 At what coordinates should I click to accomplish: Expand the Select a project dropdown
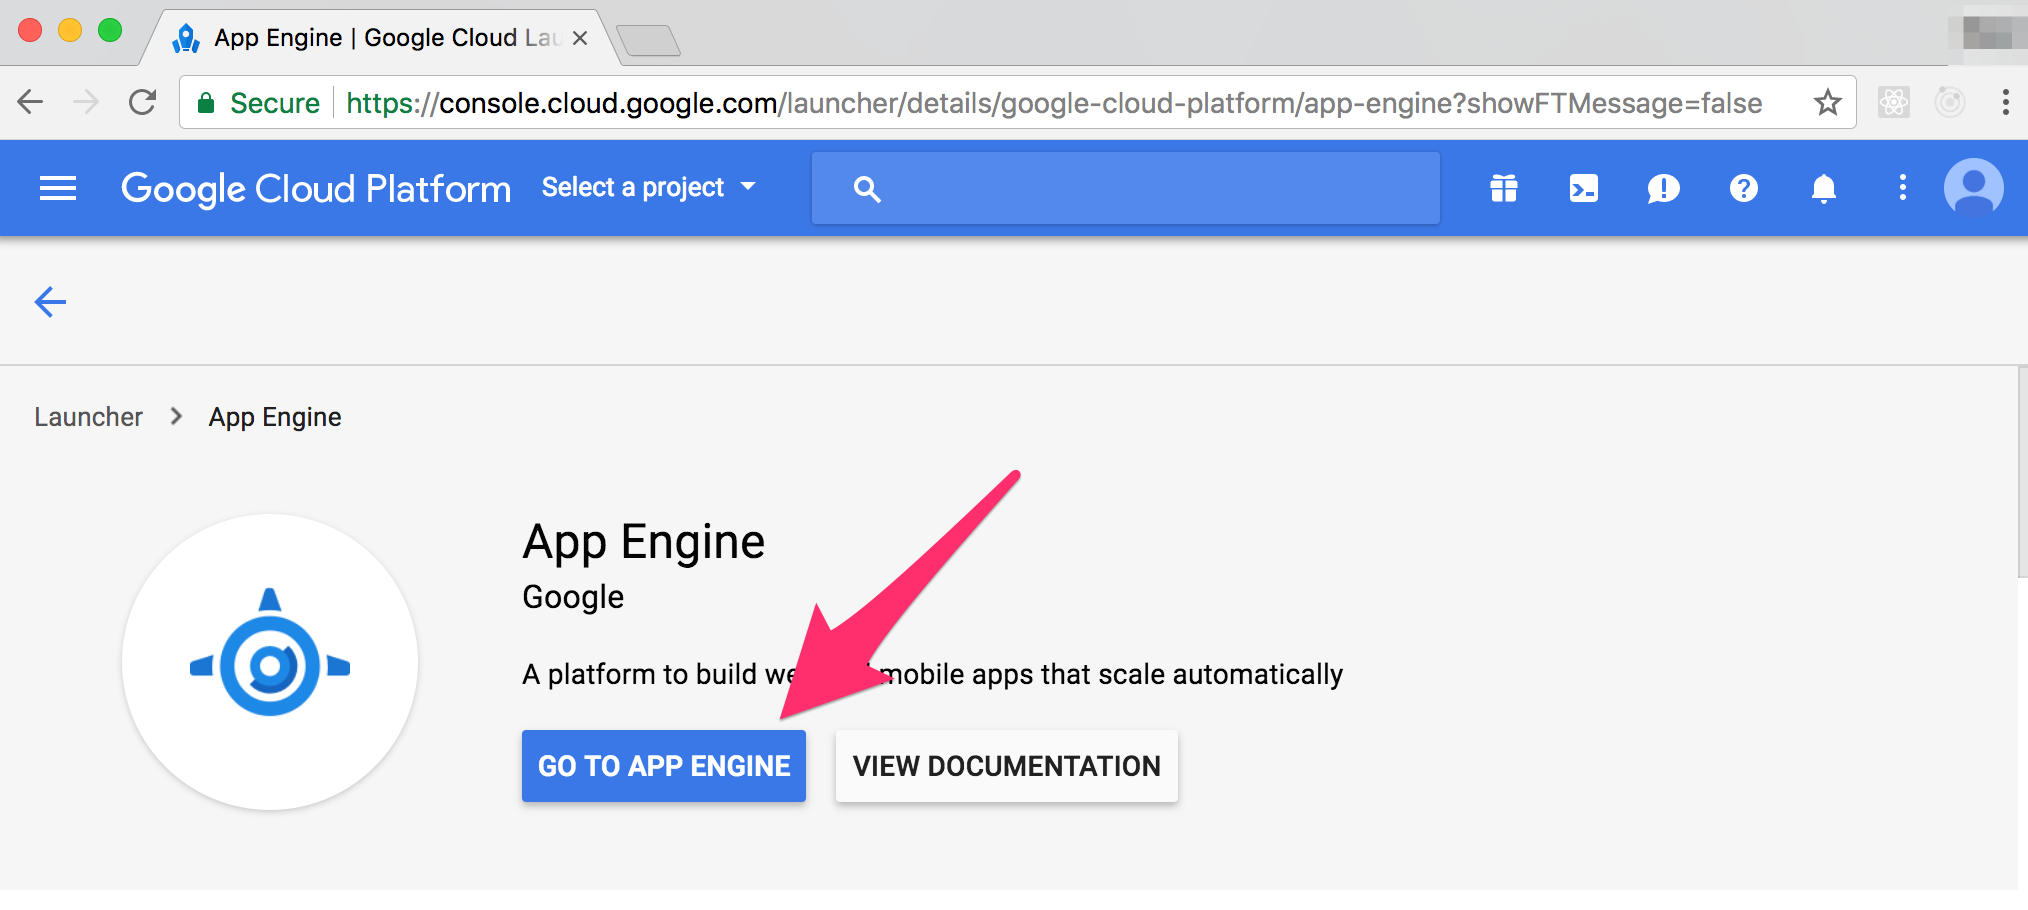(649, 188)
